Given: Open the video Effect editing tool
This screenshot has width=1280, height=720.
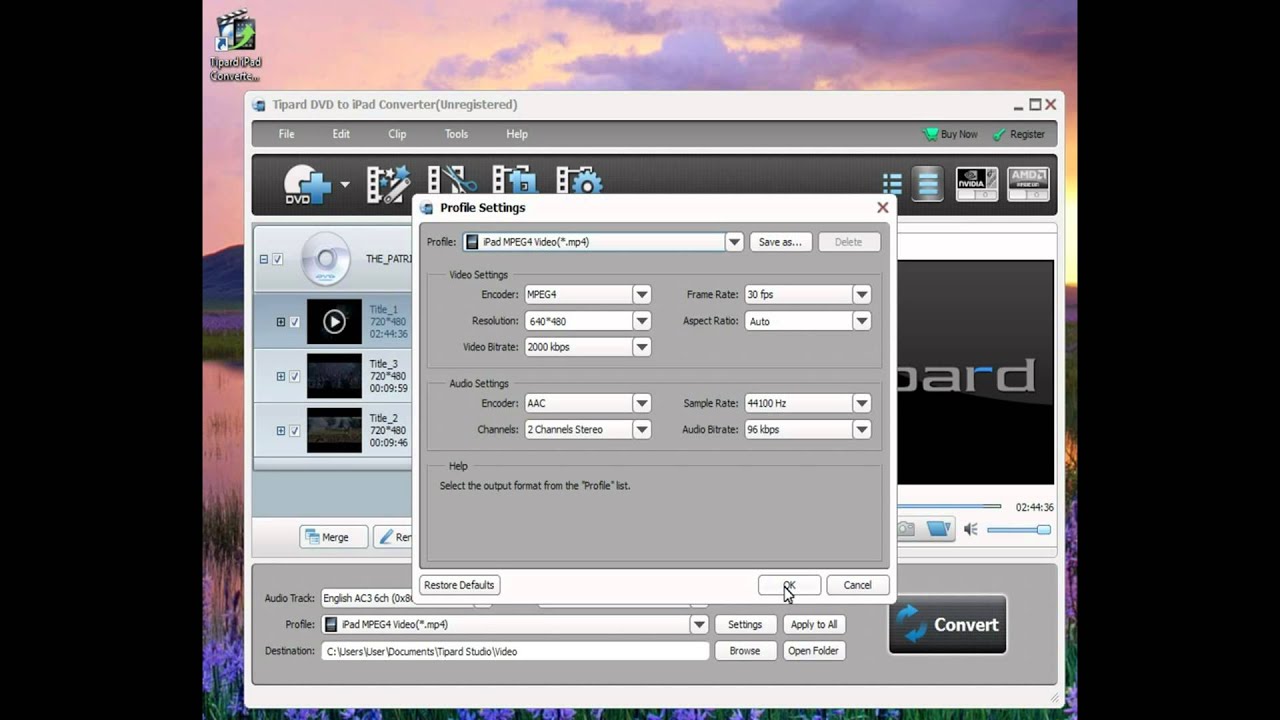Looking at the screenshot, I should [x=388, y=184].
